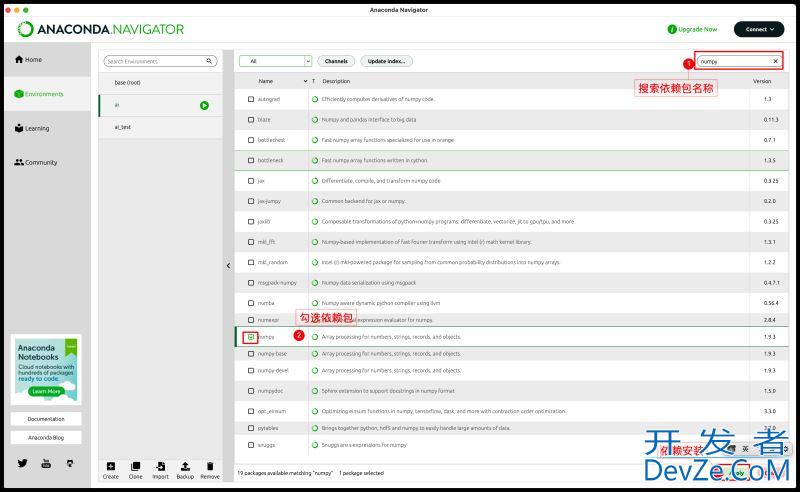
Task: Open the Anaconda Blog button
Action: click(46, 438)
